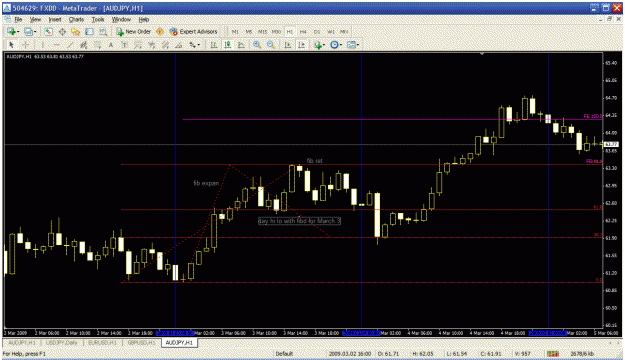This screenshot has width=625, height=360.
Task: Open MetaEditor from the toolbar
Action: coord(160,31)
